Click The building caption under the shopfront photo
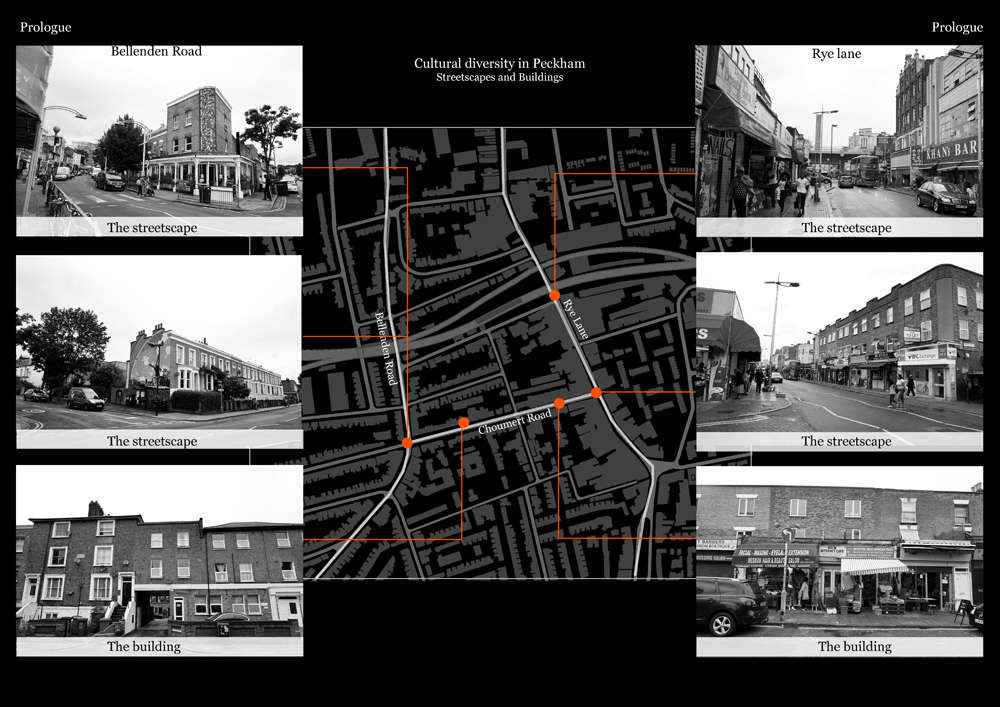Viewport: 1000px width, 707px height. pos(855,646)
